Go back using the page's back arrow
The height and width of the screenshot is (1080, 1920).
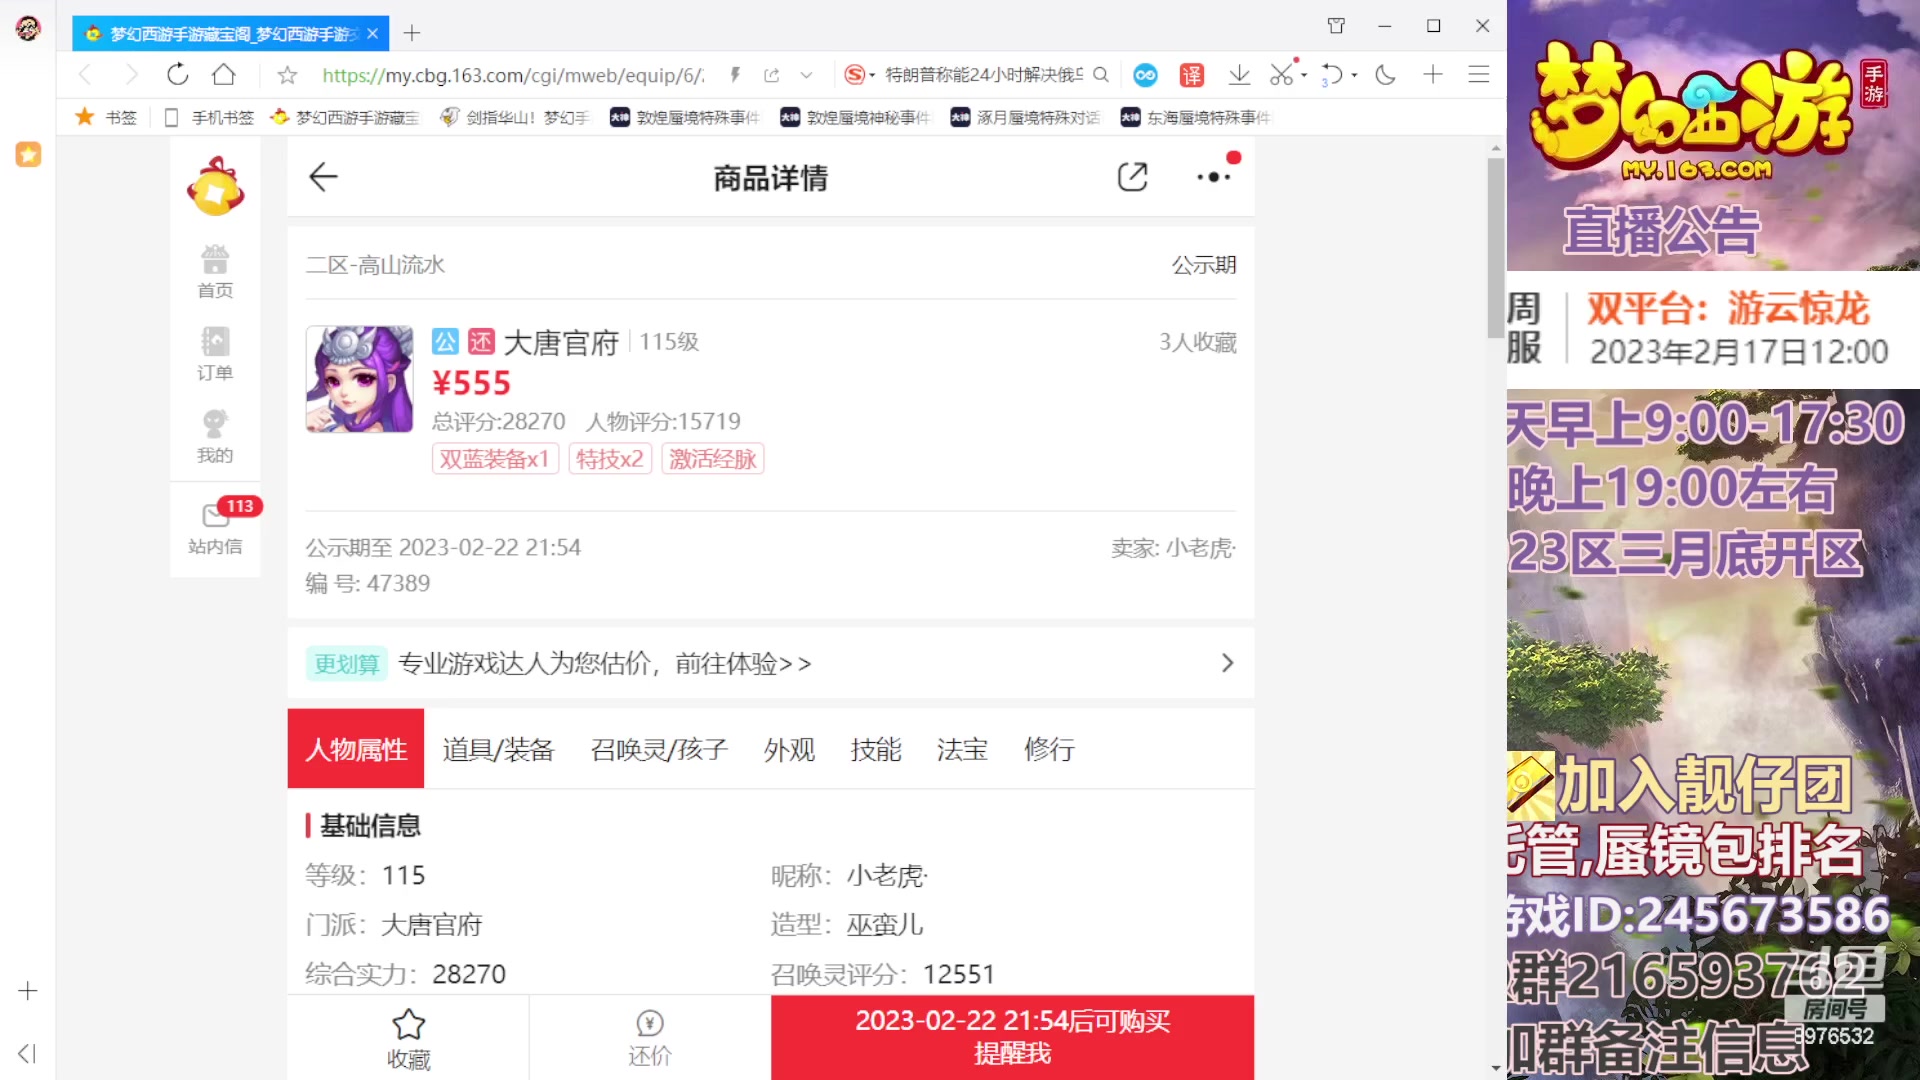(x=323, y=177)
